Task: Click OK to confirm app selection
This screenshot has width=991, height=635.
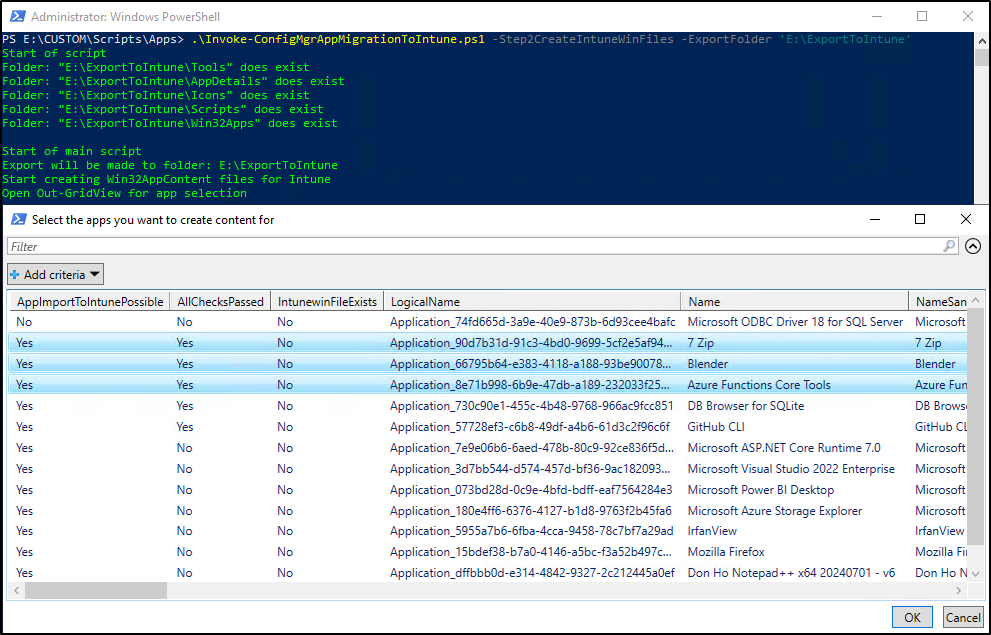Action: point(912,617)
